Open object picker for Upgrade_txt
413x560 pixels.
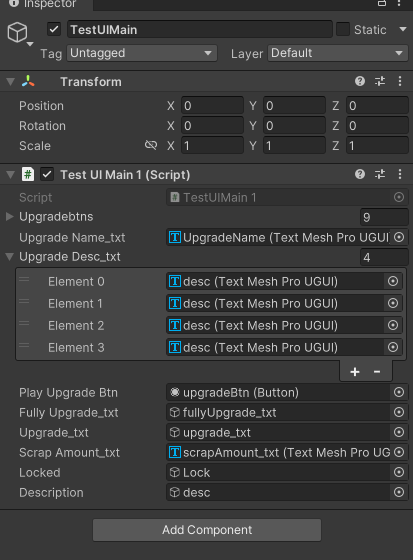click(399, 432)
